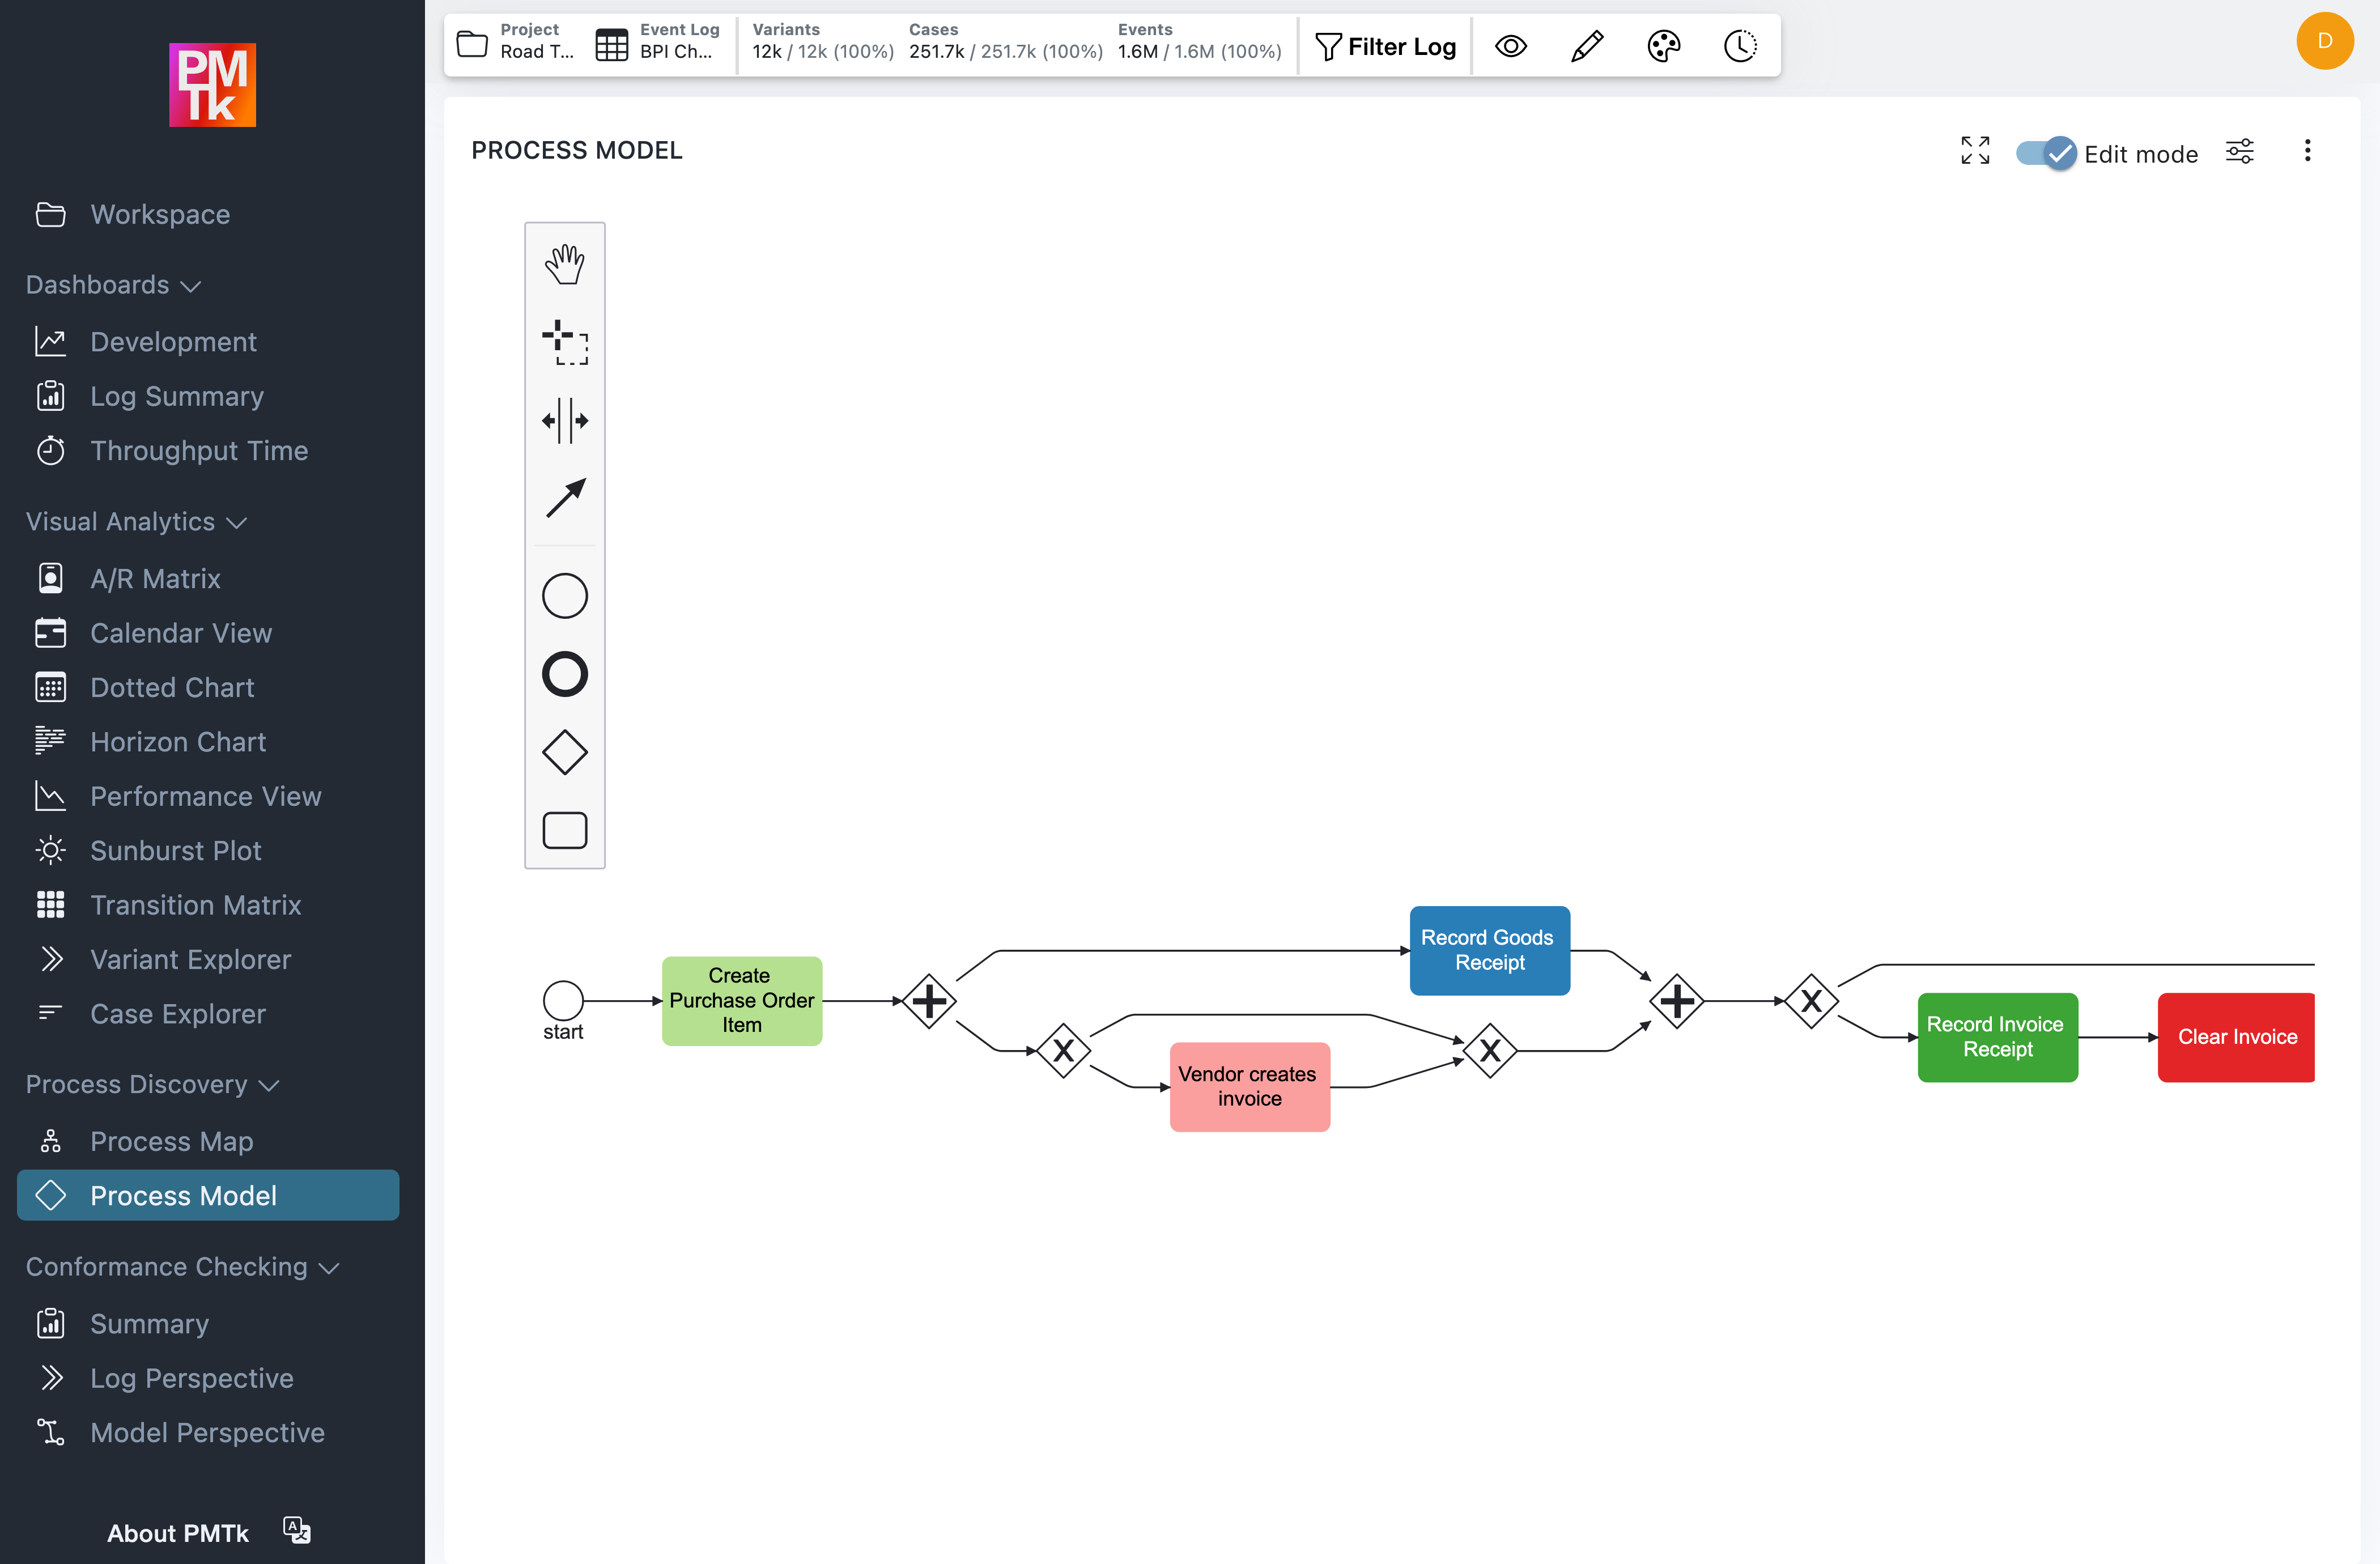Screen dimensions: 2380x1564
Task: Click the Filter Log button
Action: (x=1386, y=46)
